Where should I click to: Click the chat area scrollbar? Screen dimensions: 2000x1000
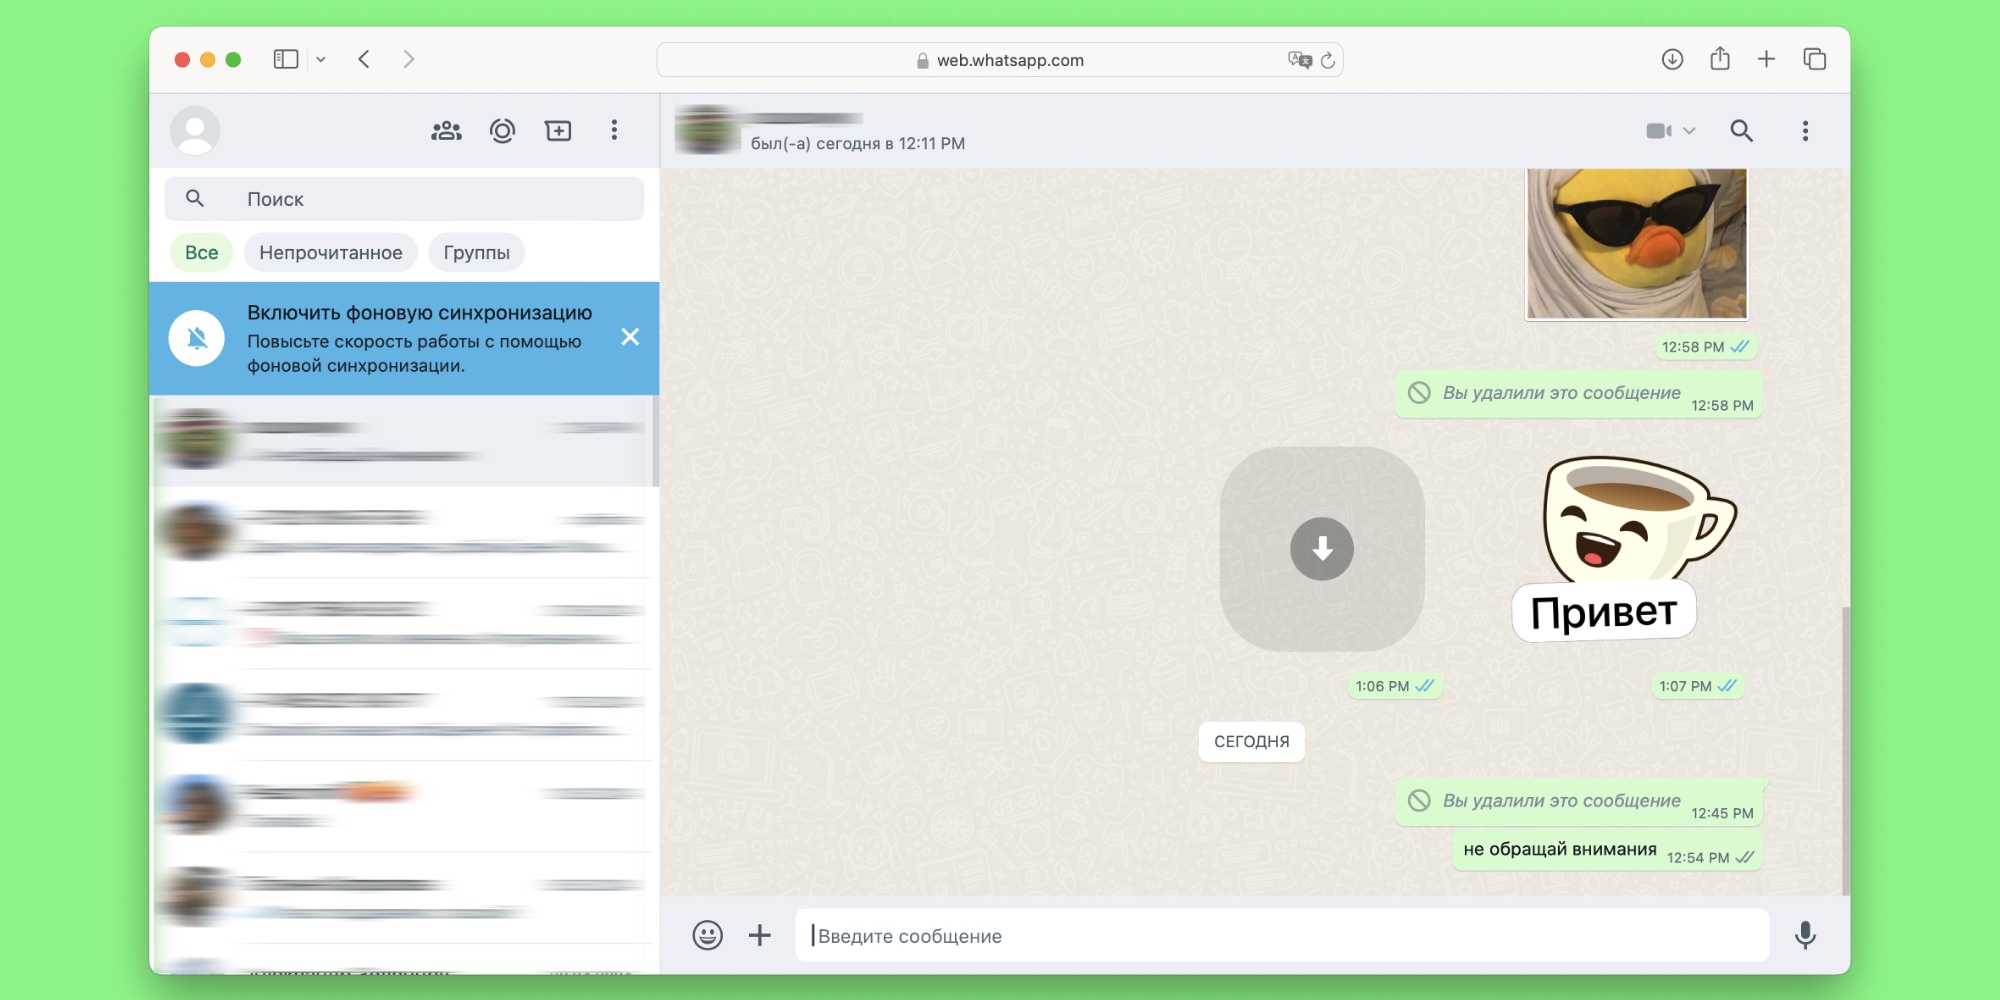pyautogui.click(x=1846, y=750)
